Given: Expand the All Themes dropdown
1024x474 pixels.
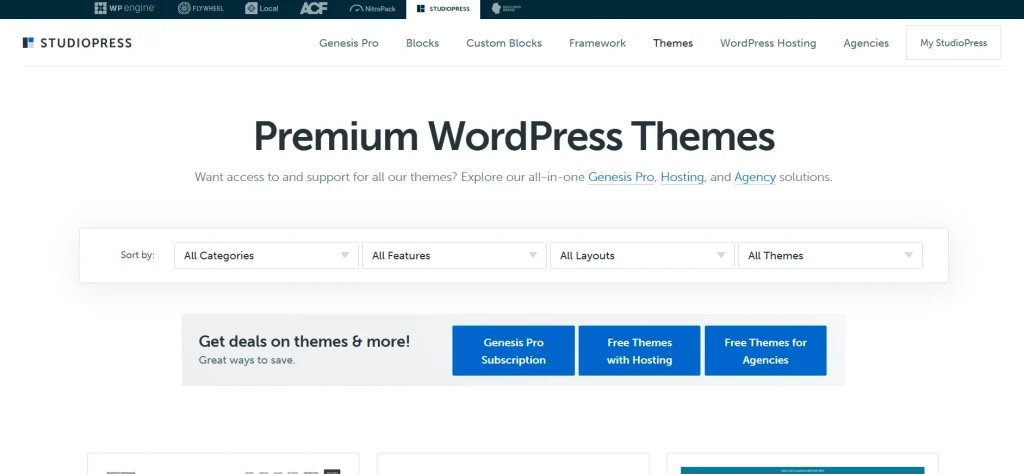Looking at the screenshot, I should coord(830,255).
